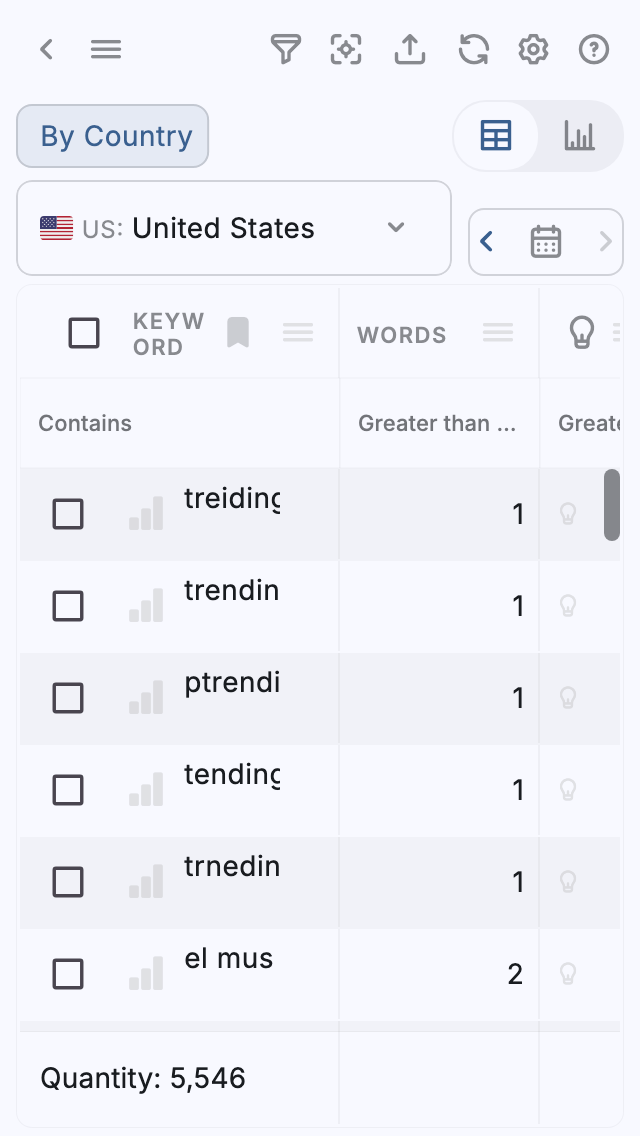Image resolution: width=640 pixels, height=1136 pixels.
Task: Click the focus target icon
Action: 346,49
